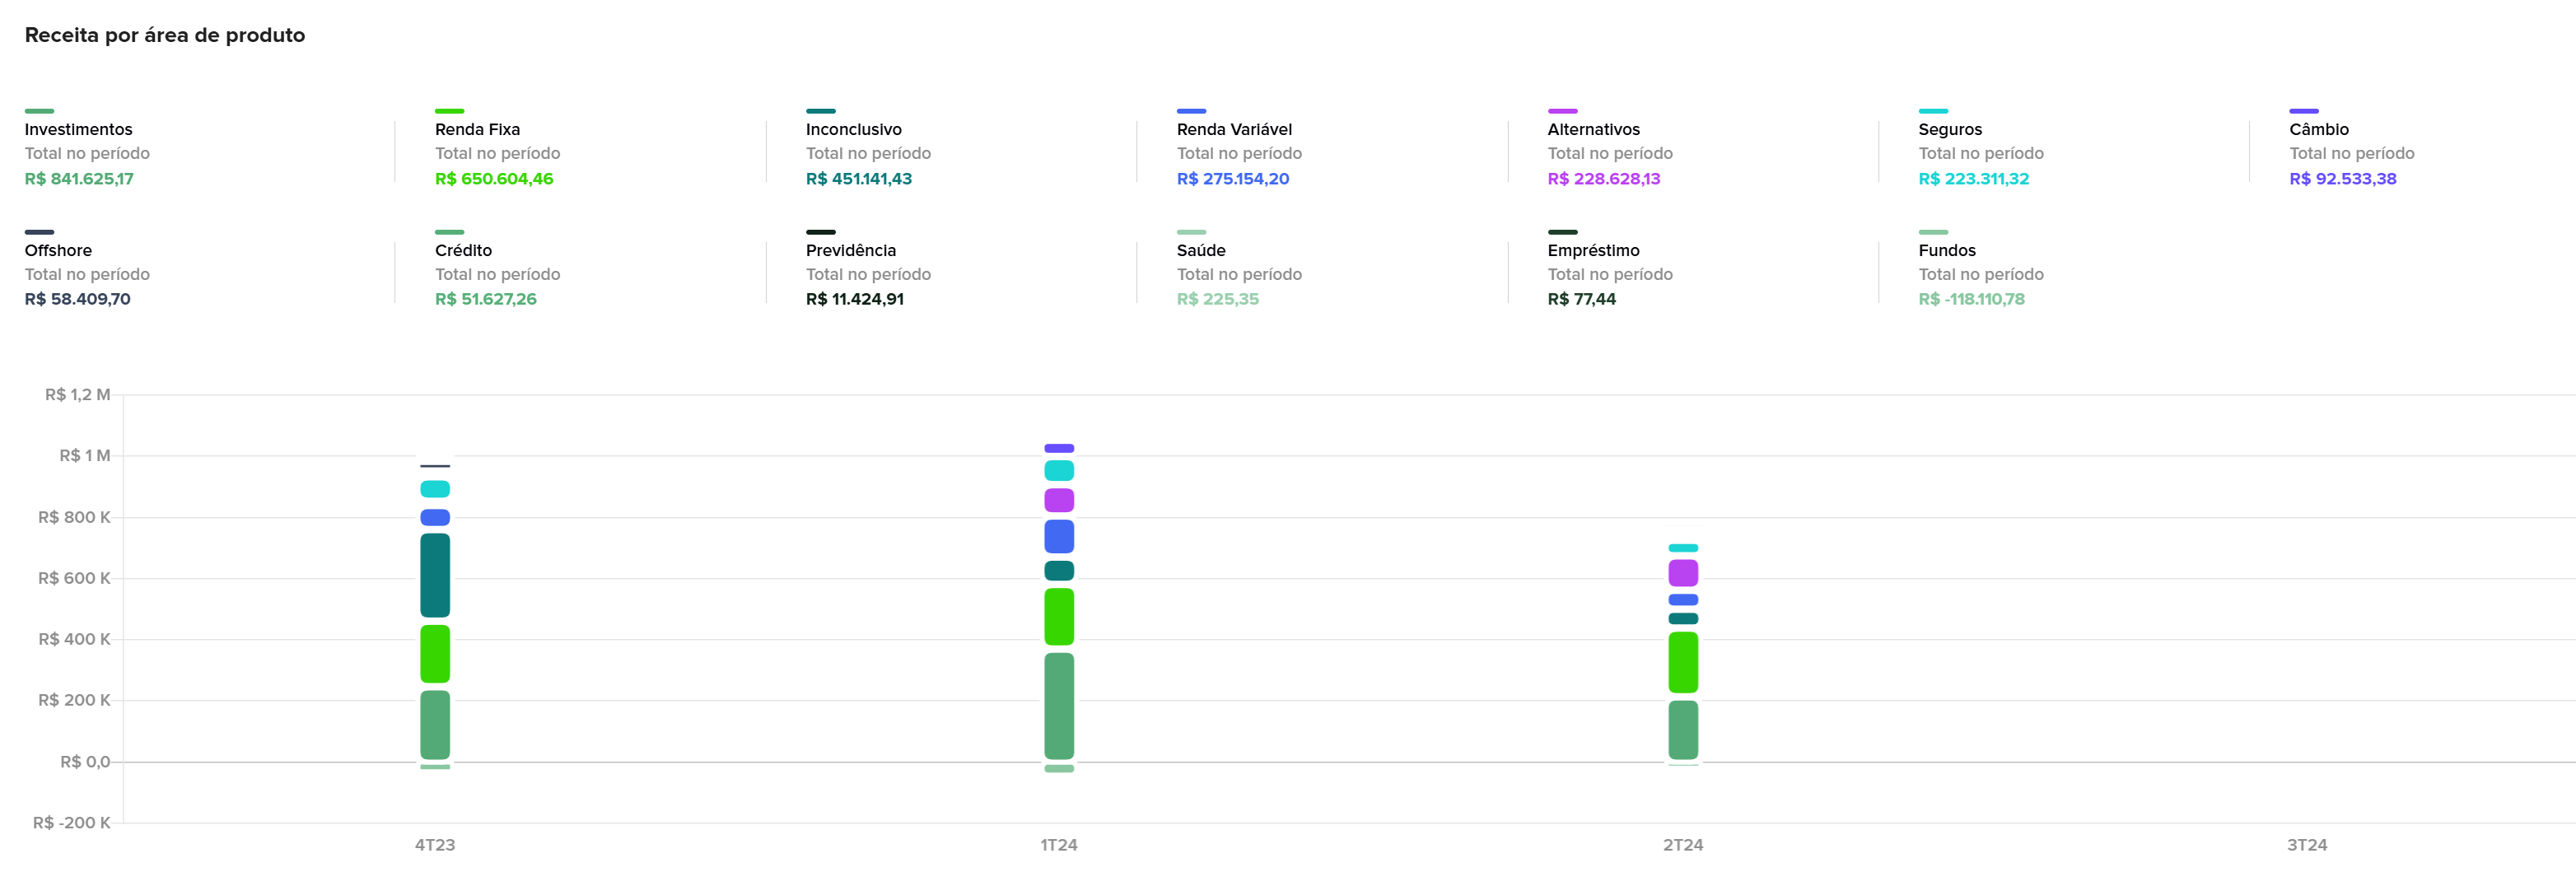The height and width of the screenshot is (886, 2576).
Task: Toggle the Renda Variável legend entry
Action: [1233, 129]
